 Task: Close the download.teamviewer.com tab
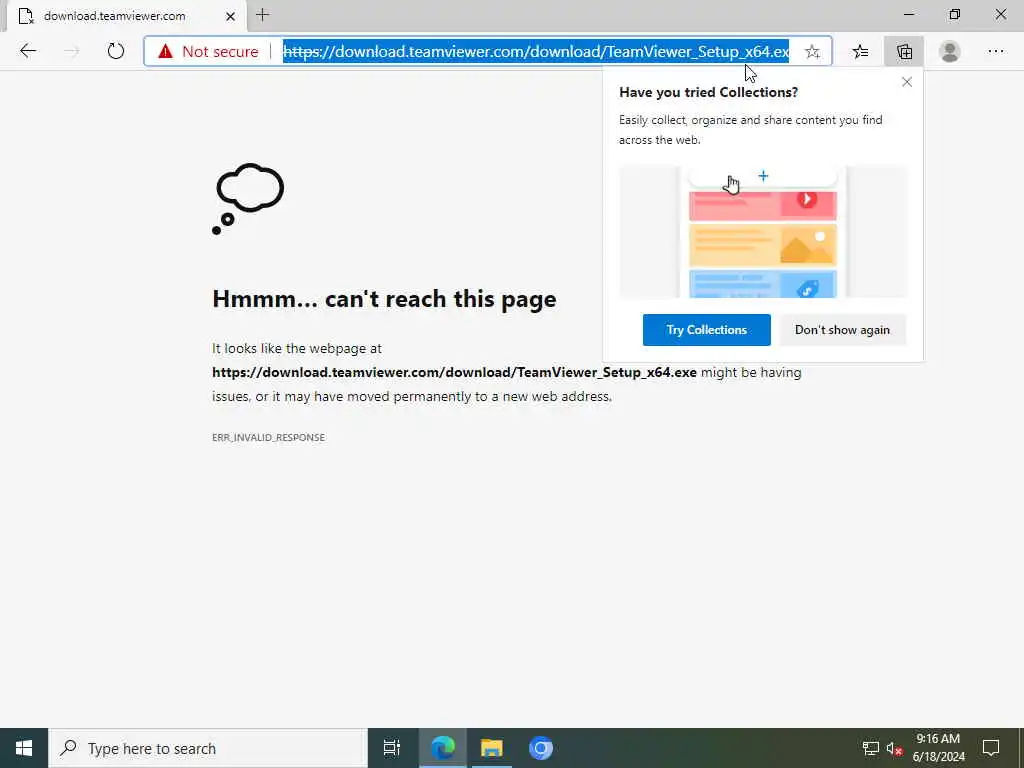point(230,16)
